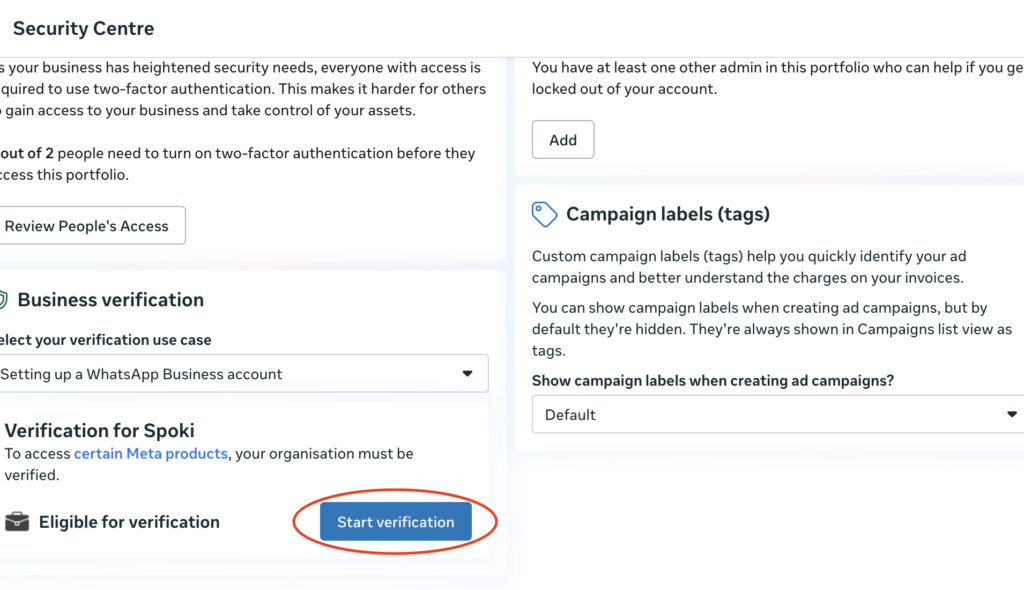Click the briefcase icon beside Eligible for verification
This screenshot has width=1024, height=590.
(x=17, y=522)
